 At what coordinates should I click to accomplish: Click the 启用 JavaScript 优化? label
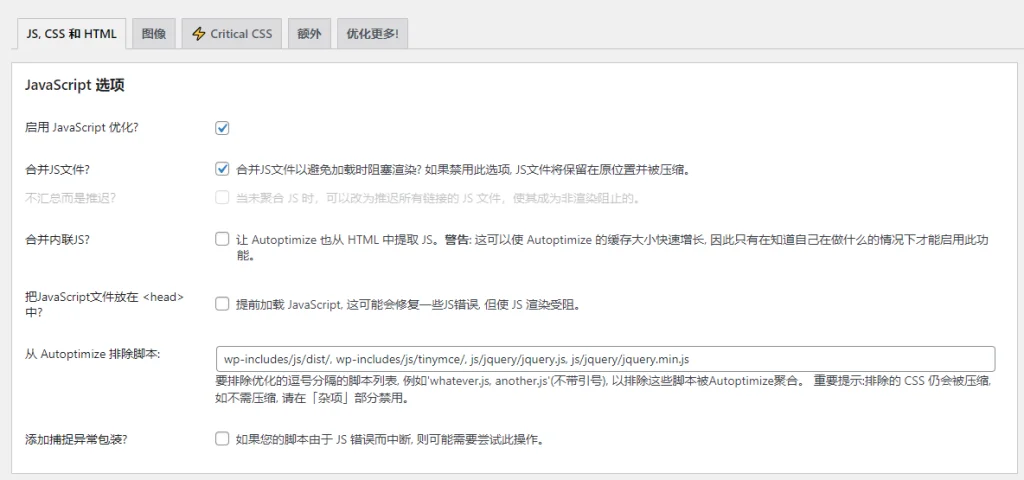[82, 128]
